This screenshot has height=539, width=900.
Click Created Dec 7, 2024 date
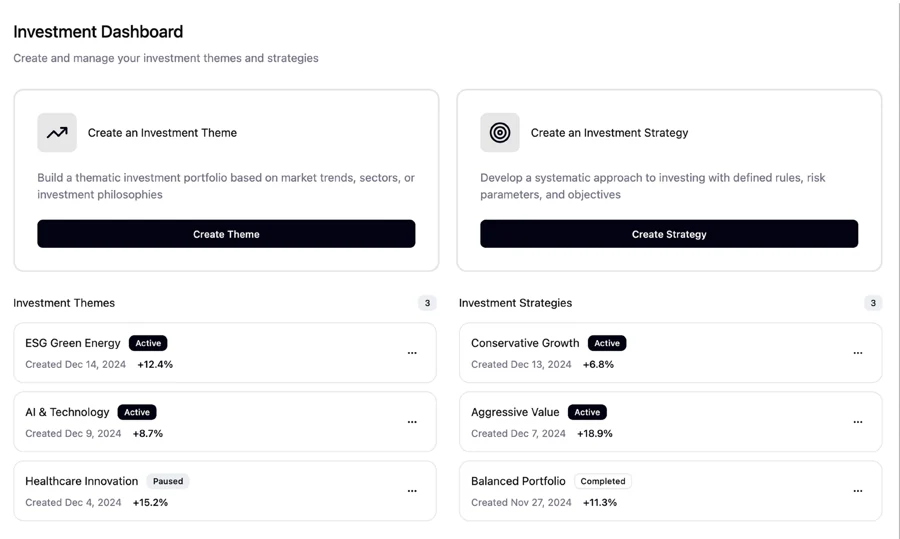pyautogui.click(x=518, y=433)
